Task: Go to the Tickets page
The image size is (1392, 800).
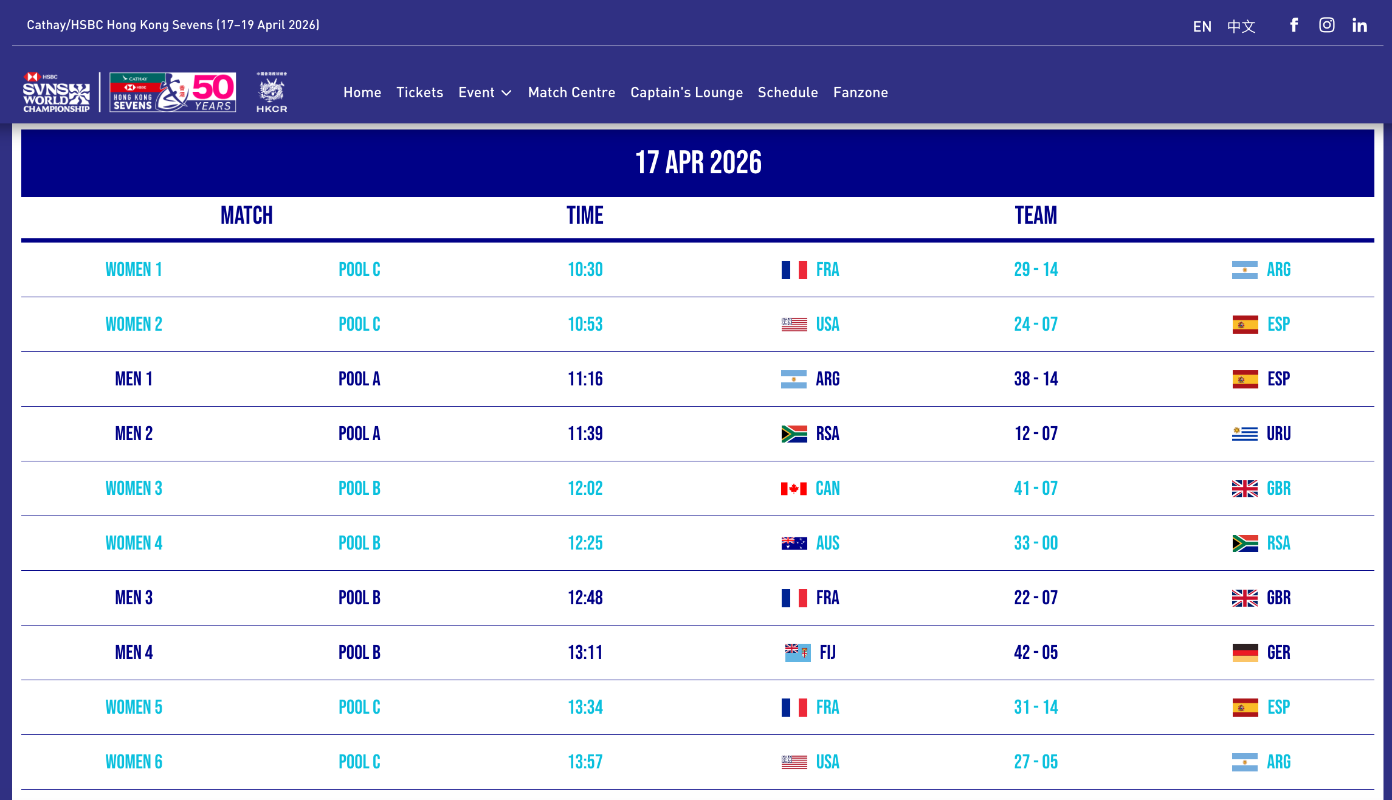Action: coord(419,92)
